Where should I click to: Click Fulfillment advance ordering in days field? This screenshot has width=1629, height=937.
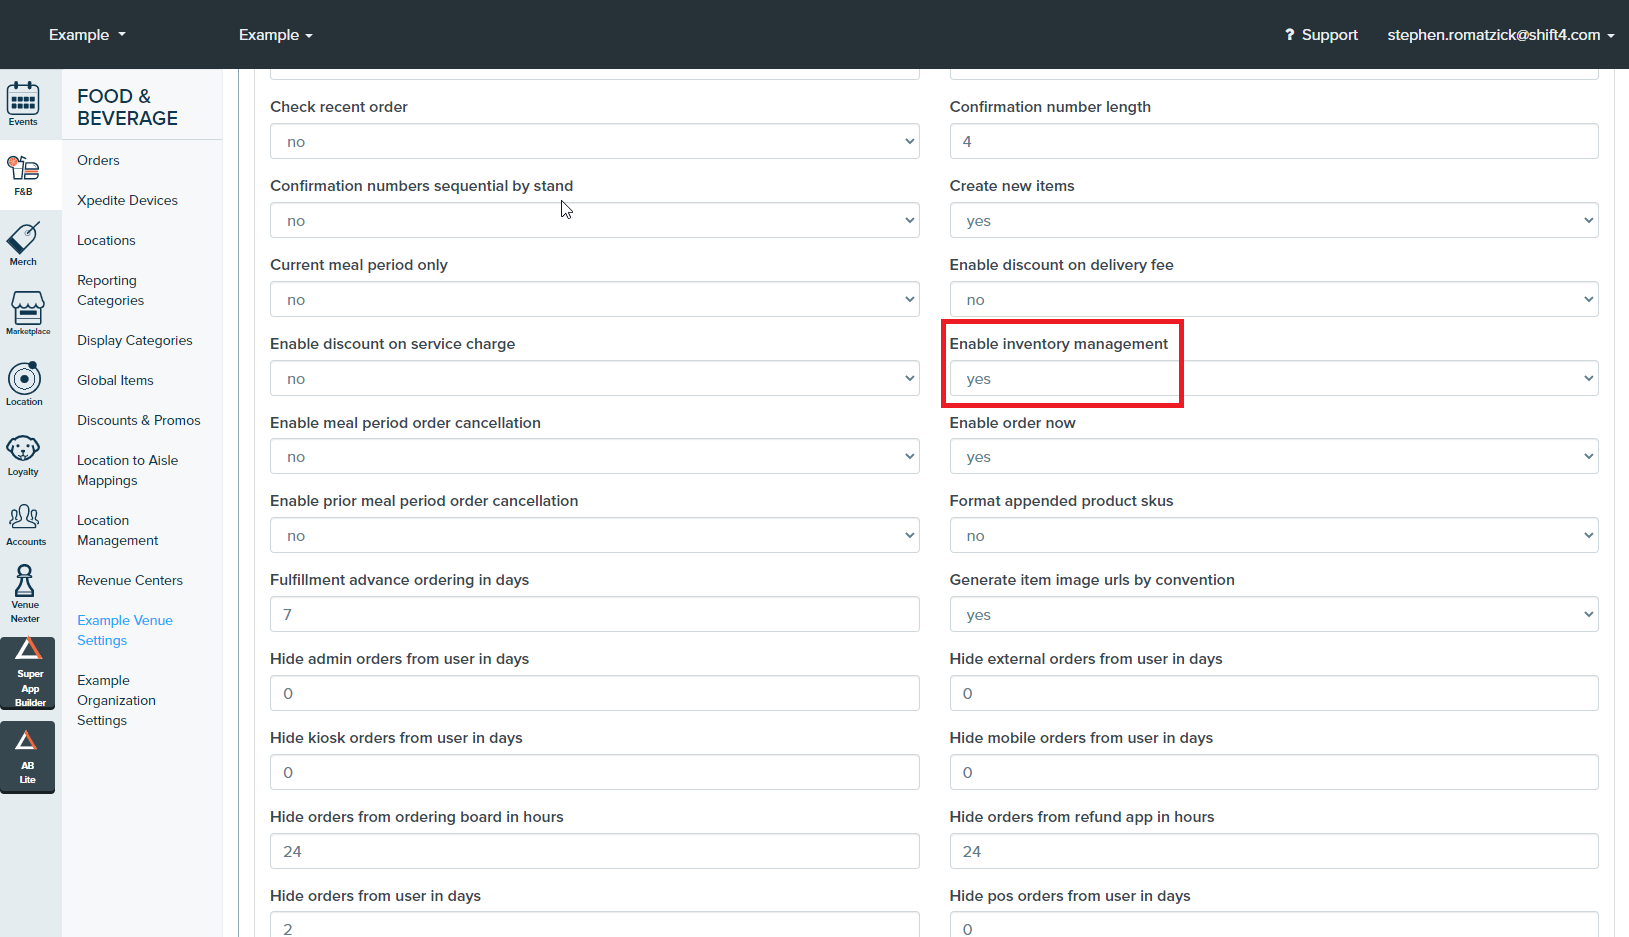(x=594, y=614)
